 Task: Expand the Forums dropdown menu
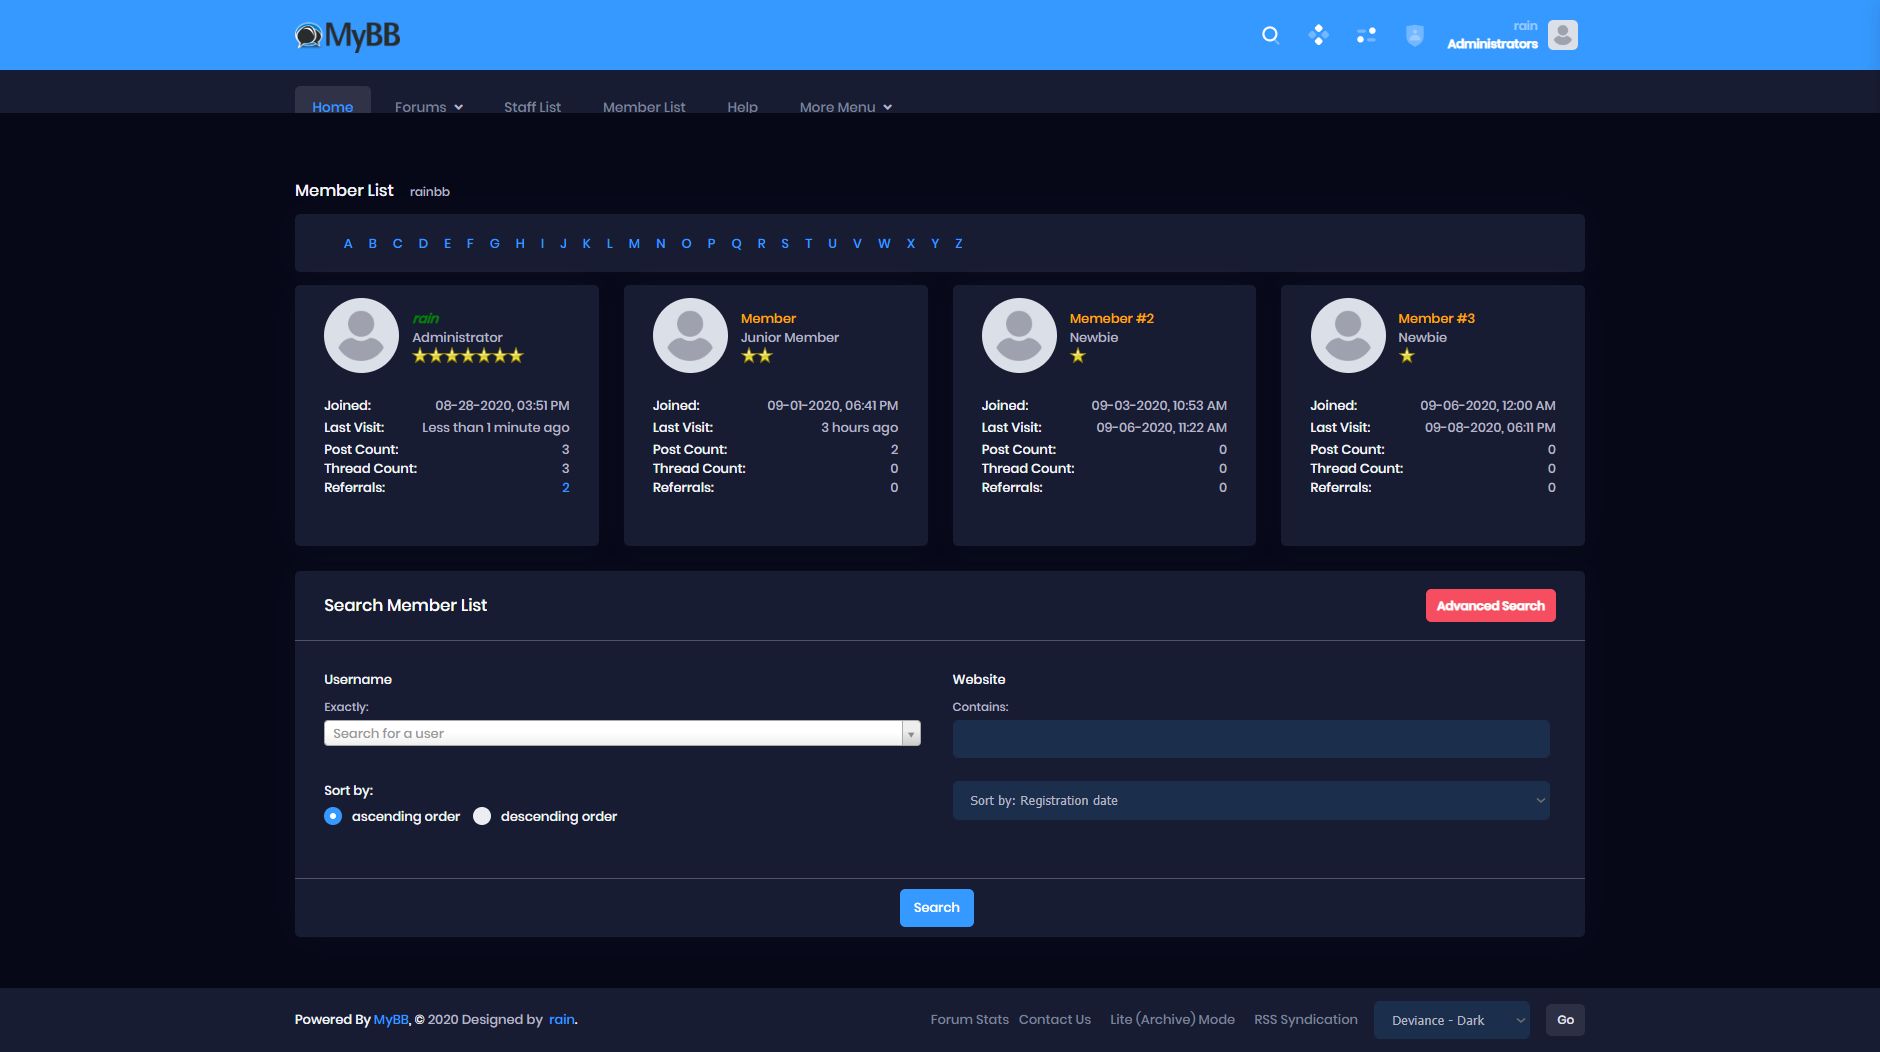428,107
